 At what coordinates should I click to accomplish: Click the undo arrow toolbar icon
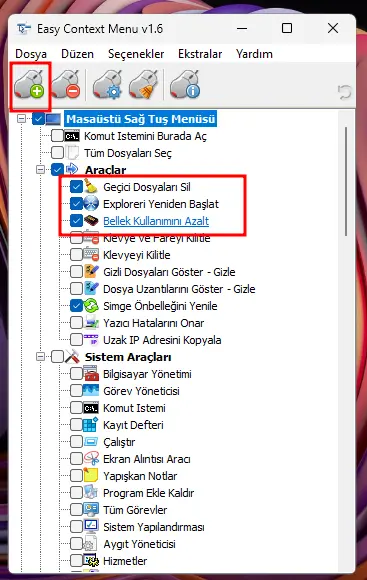click(x=344, y=92)
